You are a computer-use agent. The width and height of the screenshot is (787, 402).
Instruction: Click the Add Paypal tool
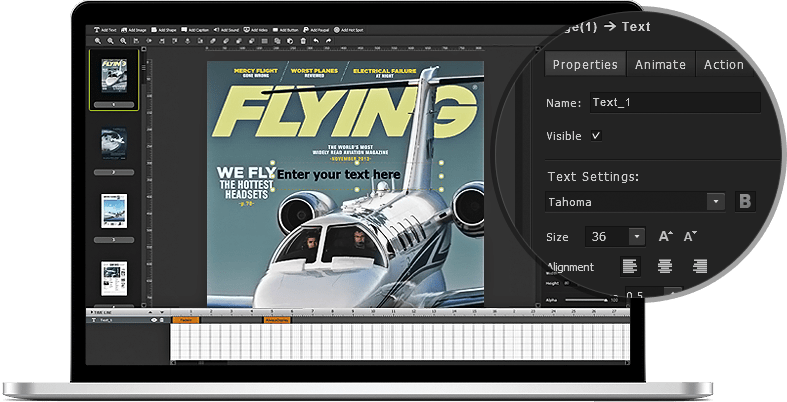316,30
